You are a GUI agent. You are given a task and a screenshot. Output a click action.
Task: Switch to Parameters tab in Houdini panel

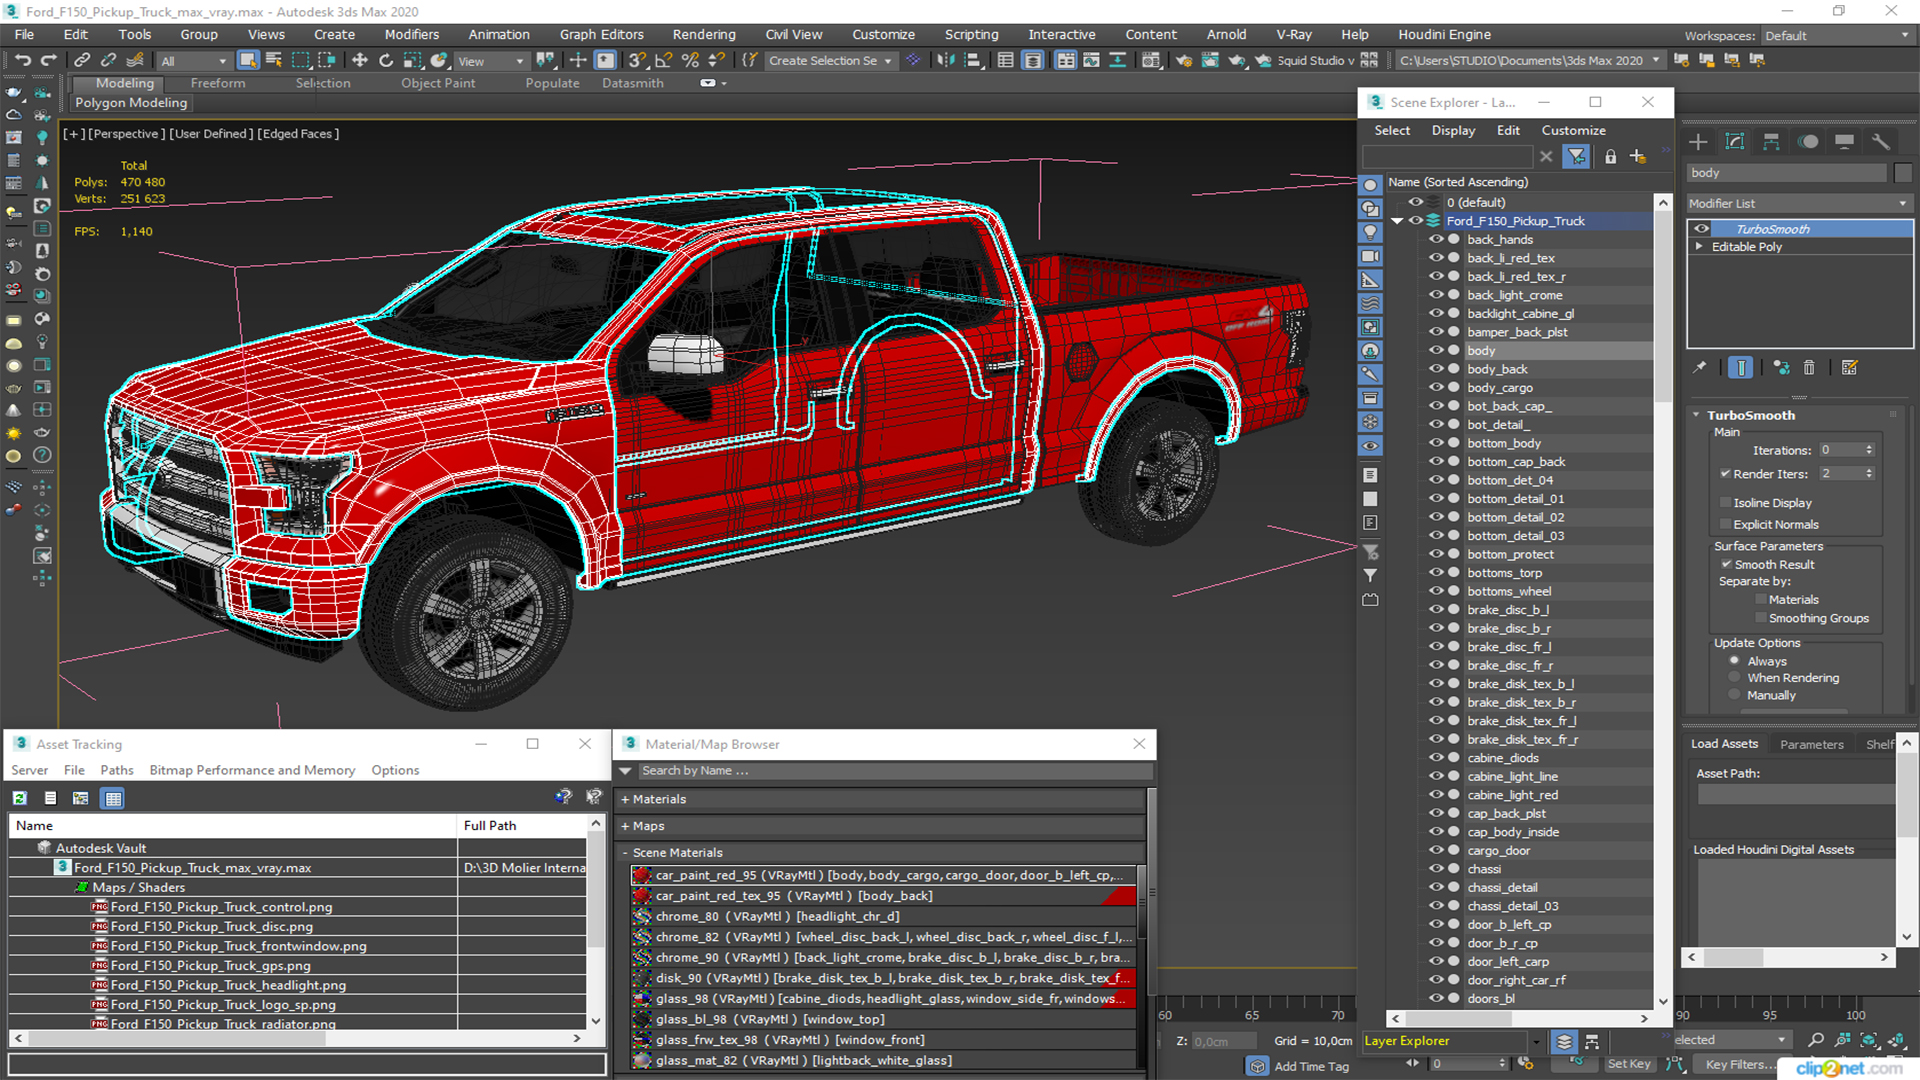coord(1811,744)
